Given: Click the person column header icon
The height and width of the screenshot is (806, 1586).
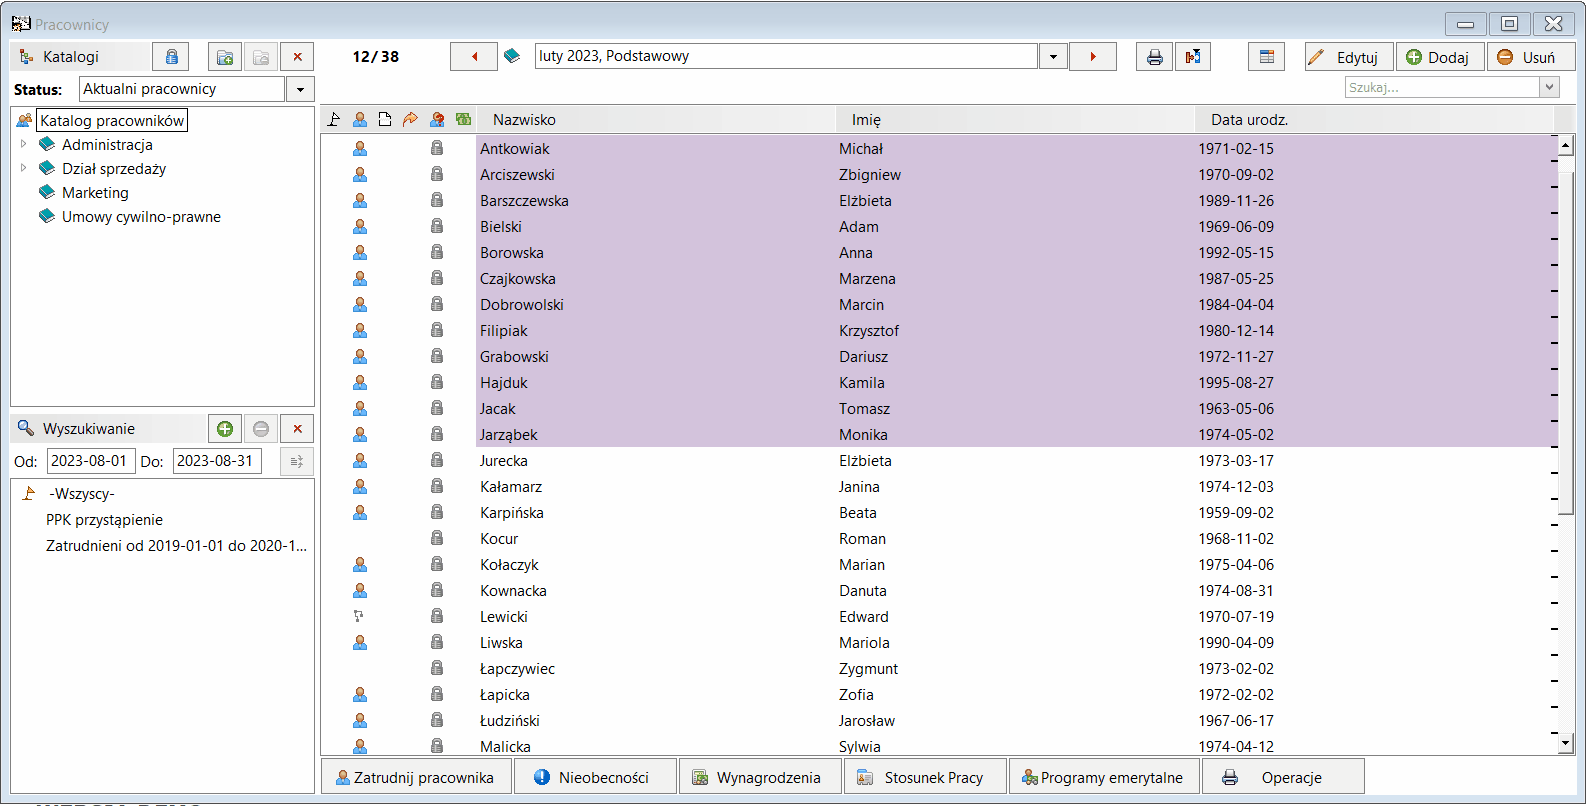Looking at the screenshot, I should 360,120.
